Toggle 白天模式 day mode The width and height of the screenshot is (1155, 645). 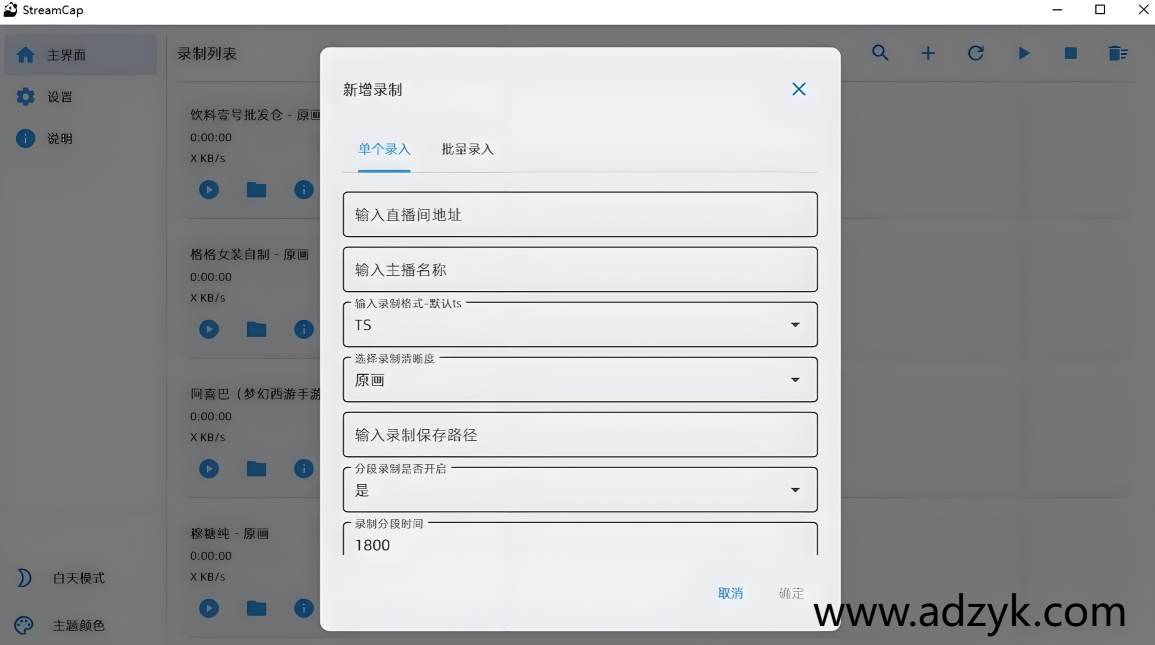pos(24,578)
